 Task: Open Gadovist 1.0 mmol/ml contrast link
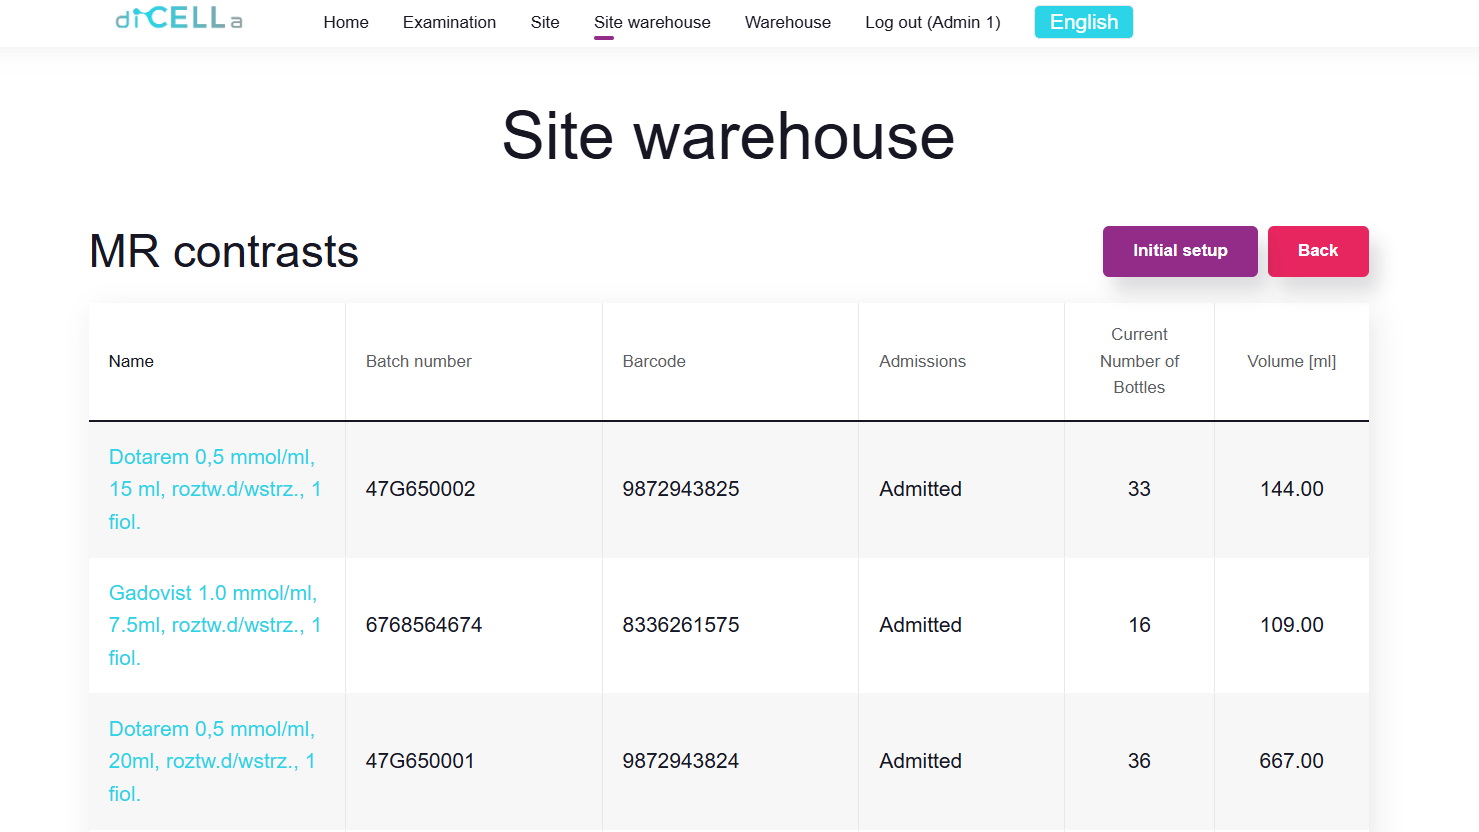click(215, 625)
